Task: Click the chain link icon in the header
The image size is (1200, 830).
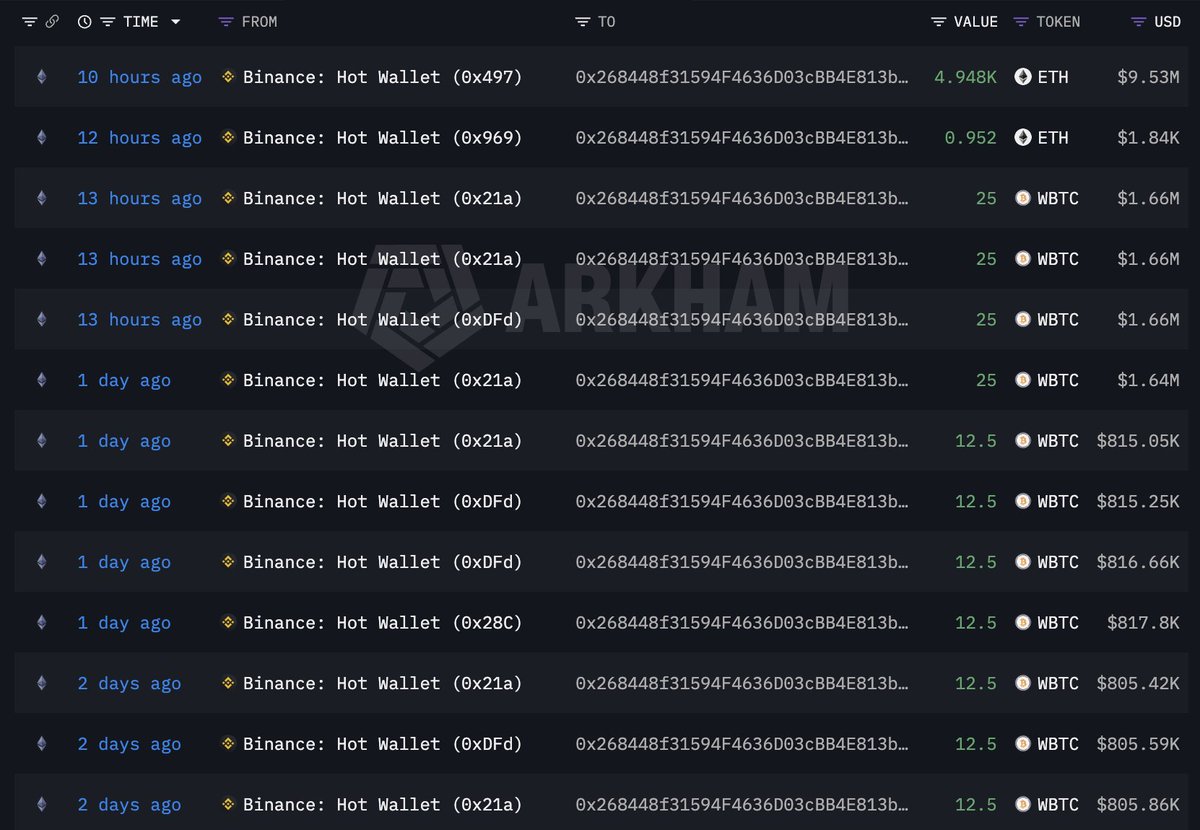Action: [x=52, y=21]
